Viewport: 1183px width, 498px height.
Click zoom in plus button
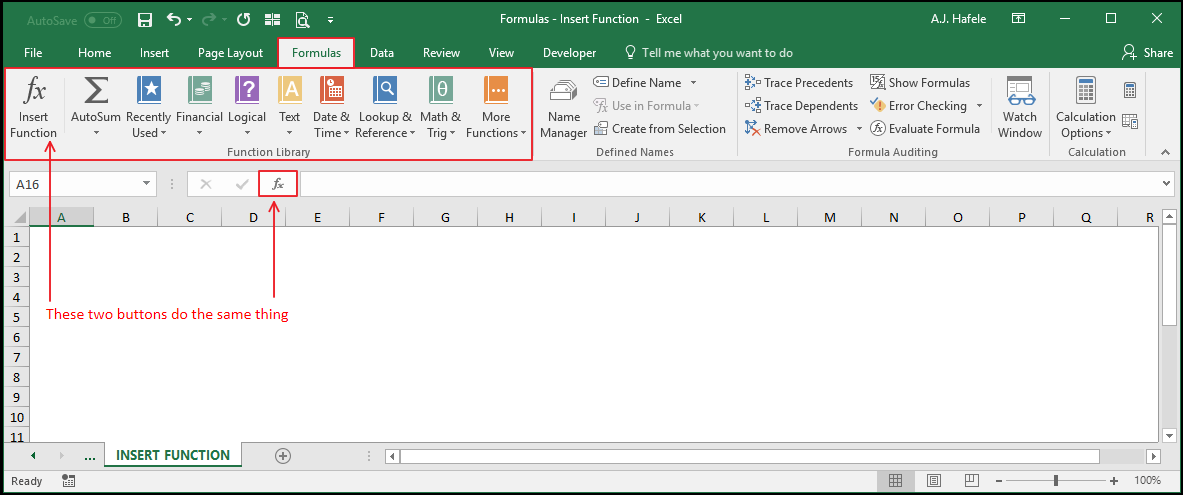pyautogui.click(x=1114, y=481)
